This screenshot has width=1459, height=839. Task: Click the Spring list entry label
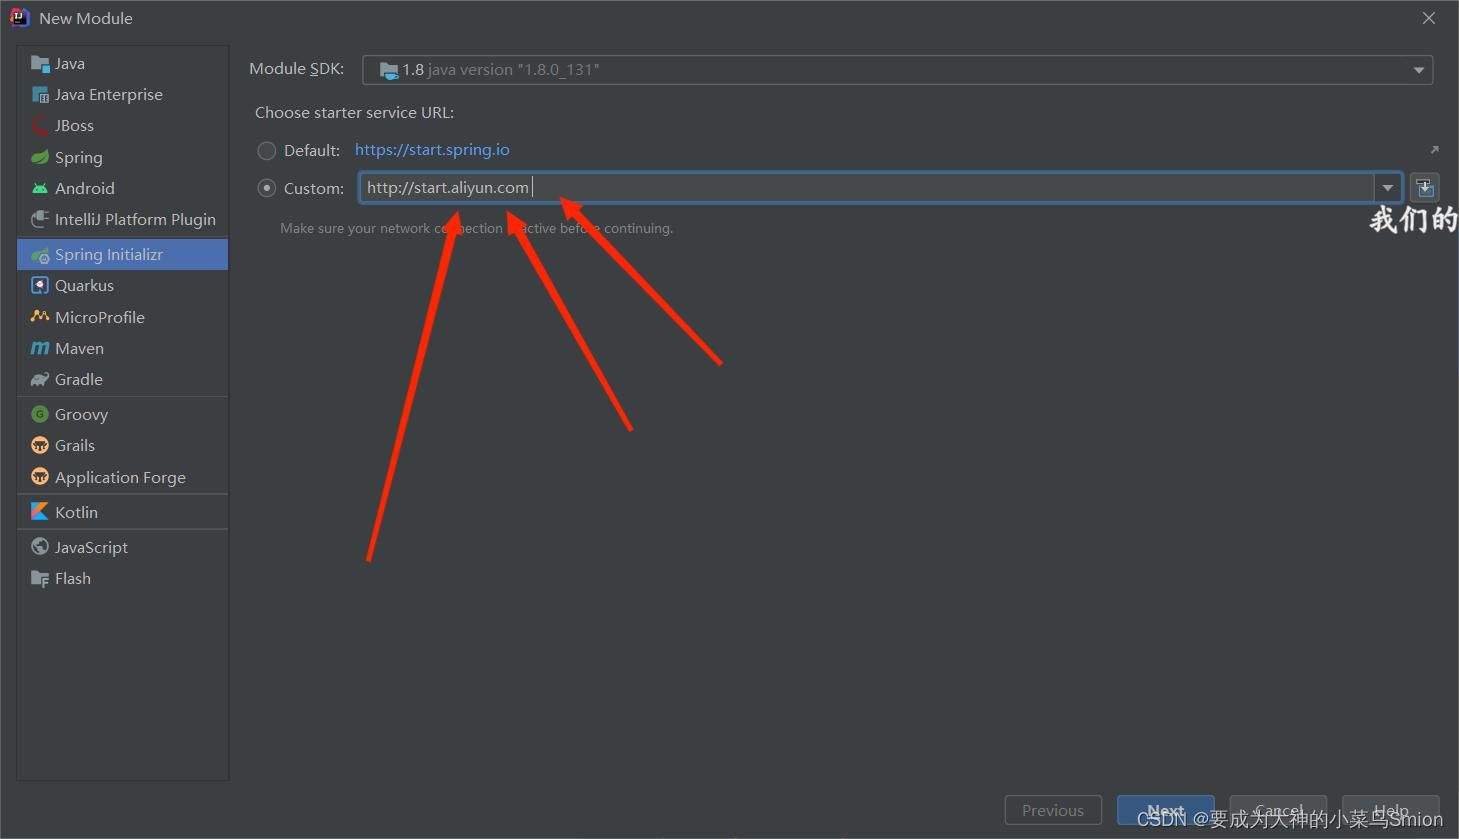(x=79, y=158)
